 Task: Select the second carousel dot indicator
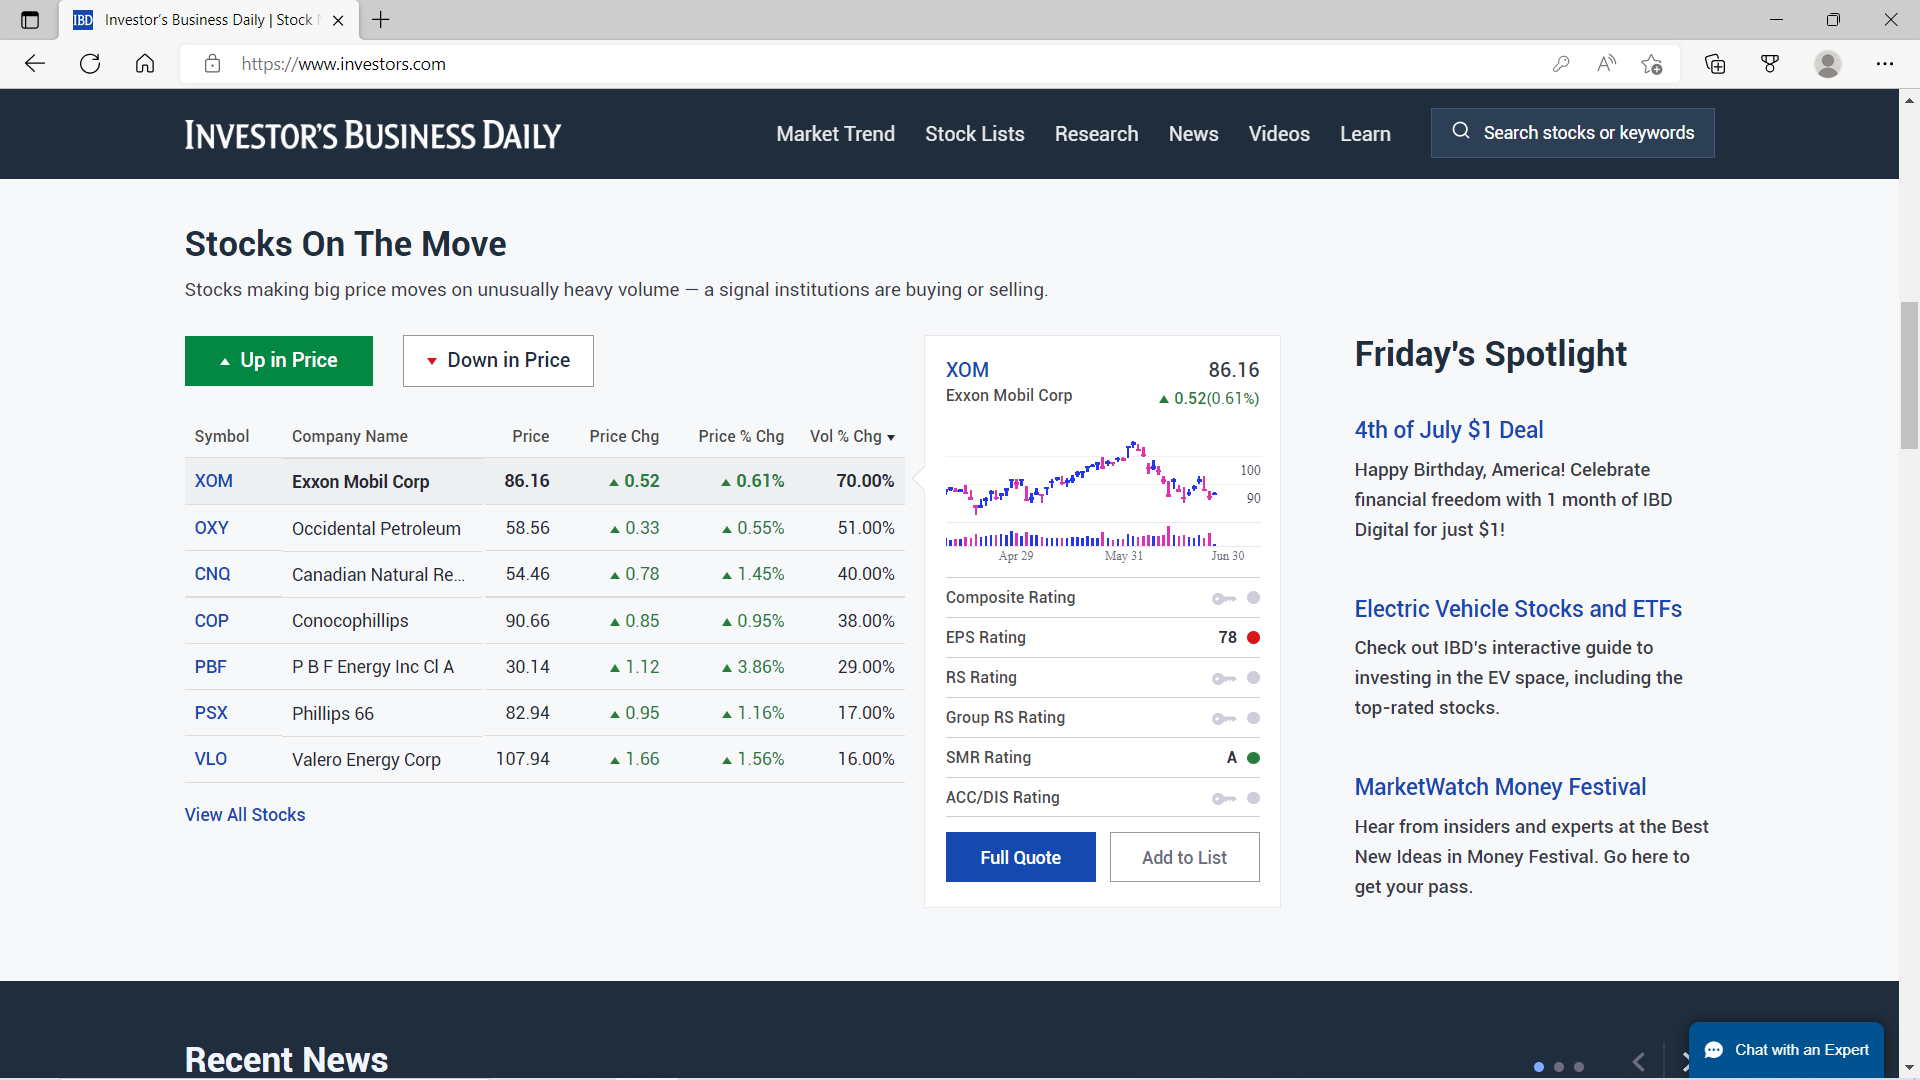coord(1559,1067)
